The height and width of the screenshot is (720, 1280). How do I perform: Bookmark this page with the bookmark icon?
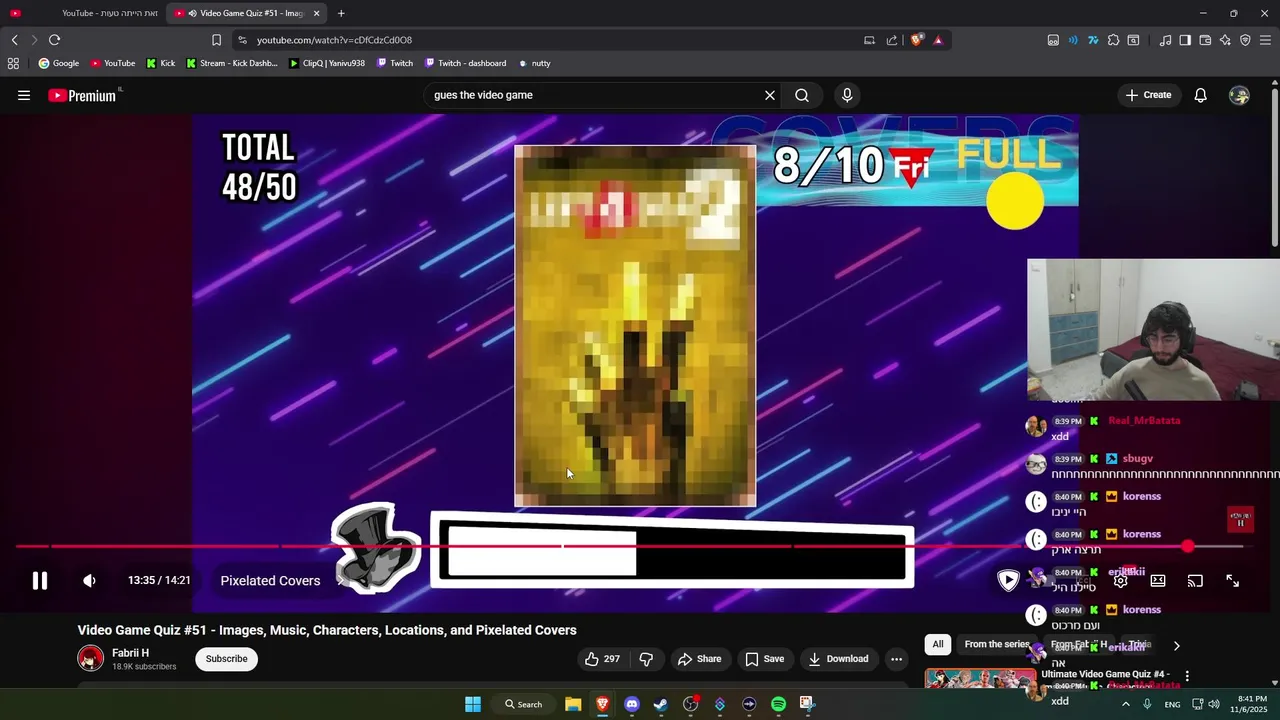click(216, 40)
